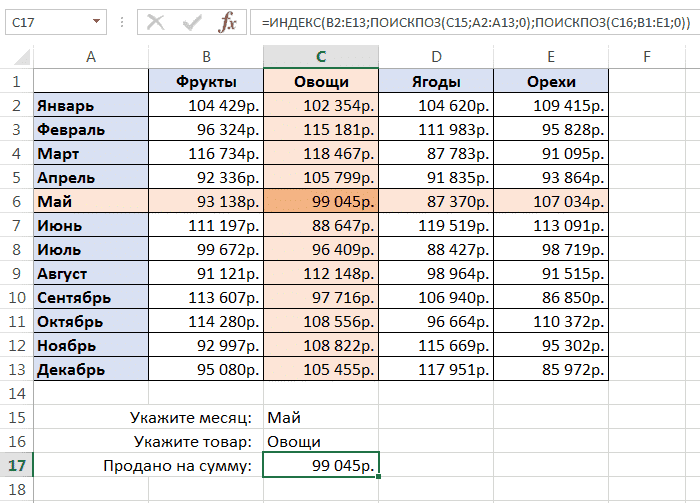Select cell C15 containing Май
Viewport: 700px width, 503px height.
(321, 417)
